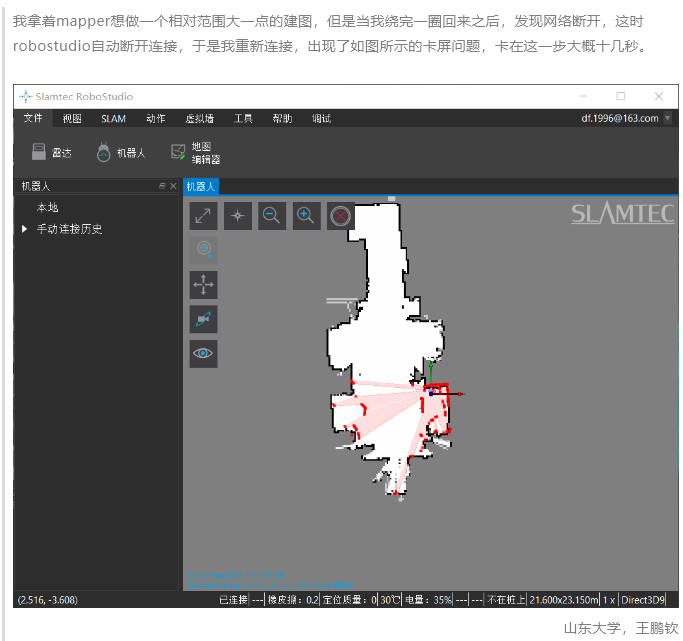683x641 pixels.
Task: Click the Slamtec RoboStudio title icon
Action: click(x=26, y=96)
